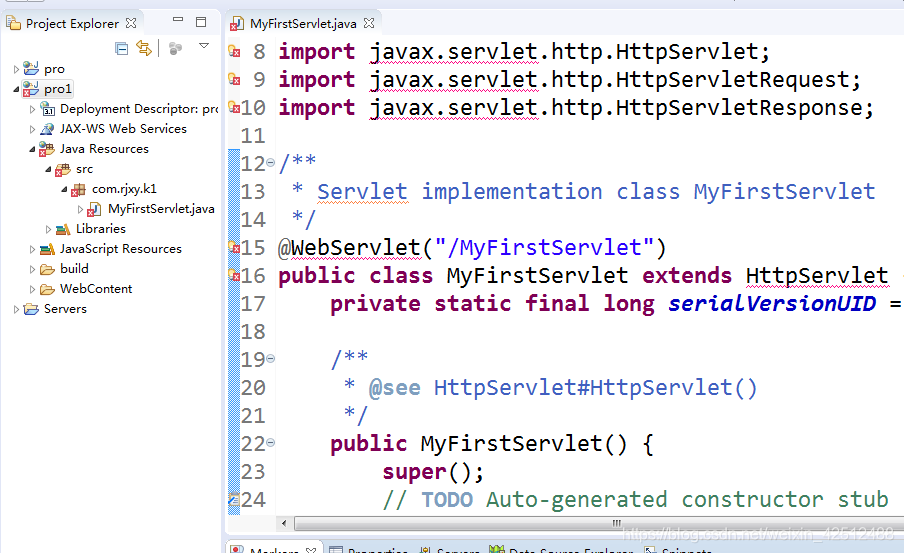This screenshot has width=904, height=553.
Task: Expand JAX-WS Web Services node
Action: (x=32, y=129)
